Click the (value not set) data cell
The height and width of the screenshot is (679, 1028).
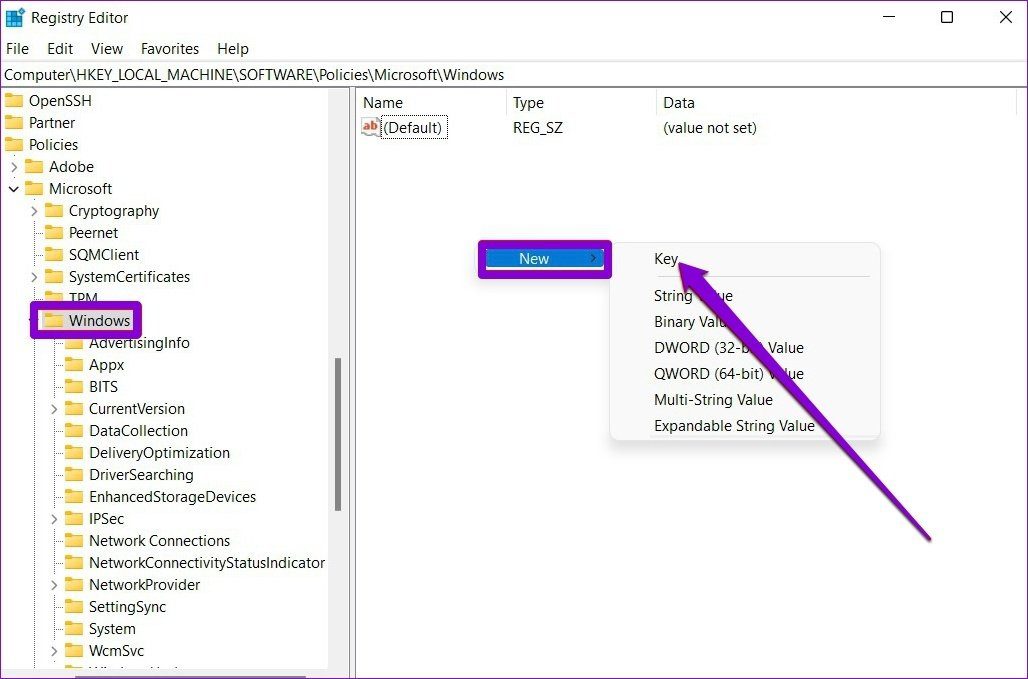(709, 128)
